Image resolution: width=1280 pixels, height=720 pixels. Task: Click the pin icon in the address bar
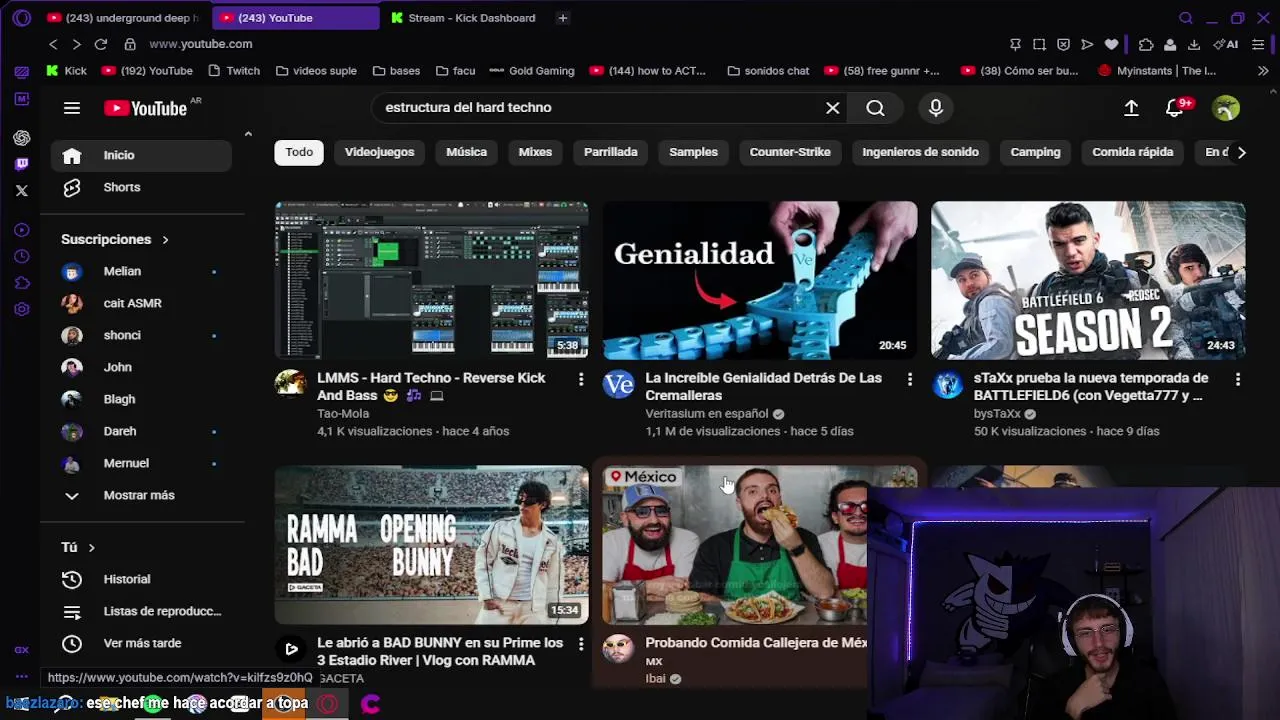(x=1015, y=44)
